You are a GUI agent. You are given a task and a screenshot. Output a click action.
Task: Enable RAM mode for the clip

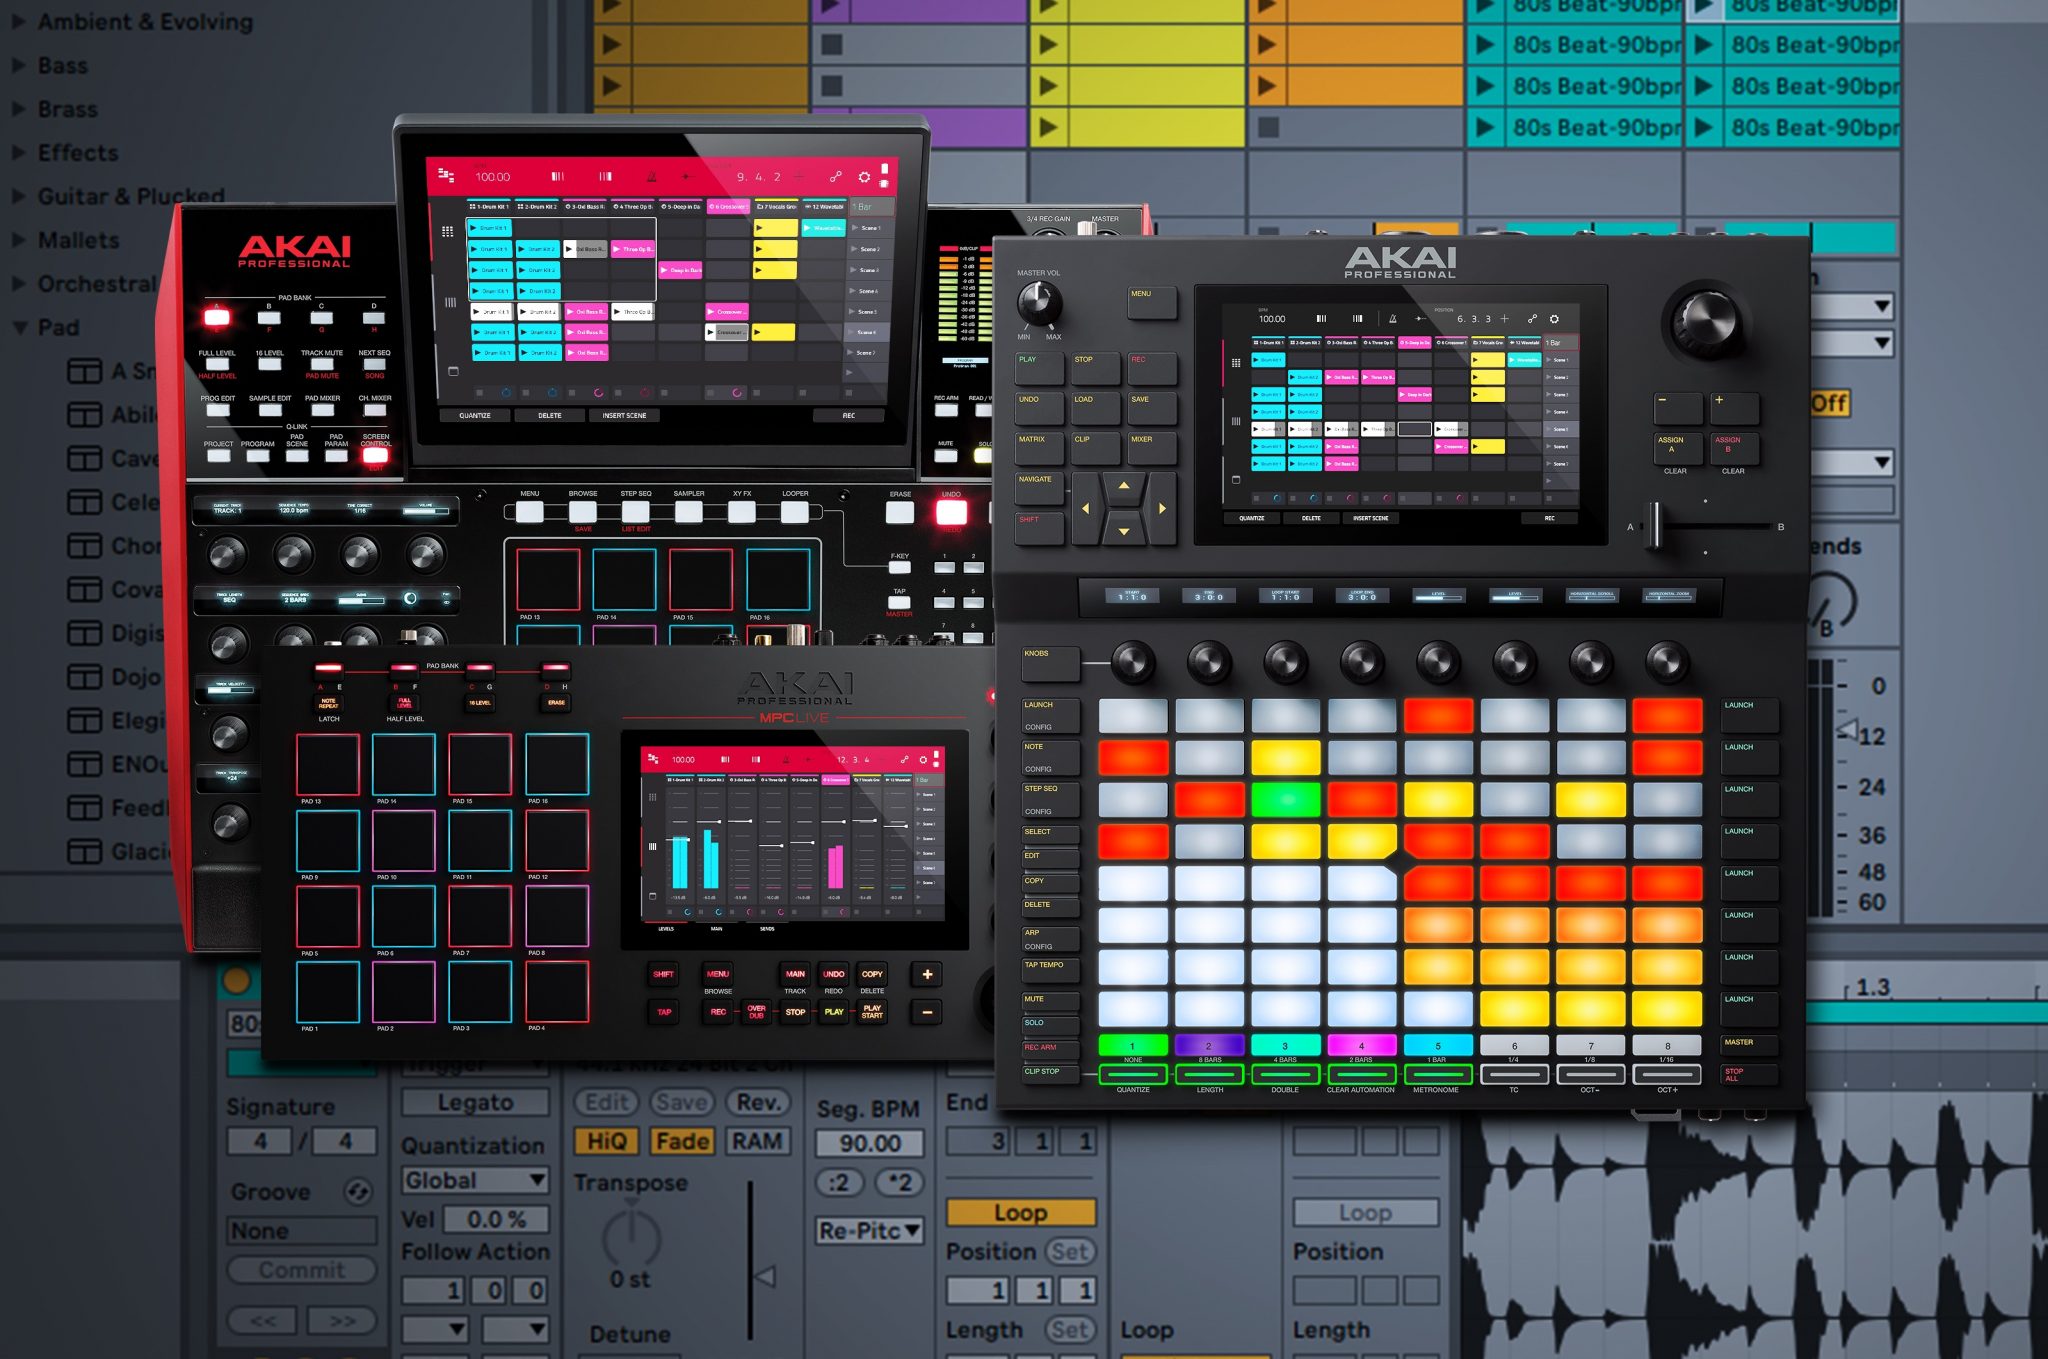pyautogui.click(x=756, y=1141)
